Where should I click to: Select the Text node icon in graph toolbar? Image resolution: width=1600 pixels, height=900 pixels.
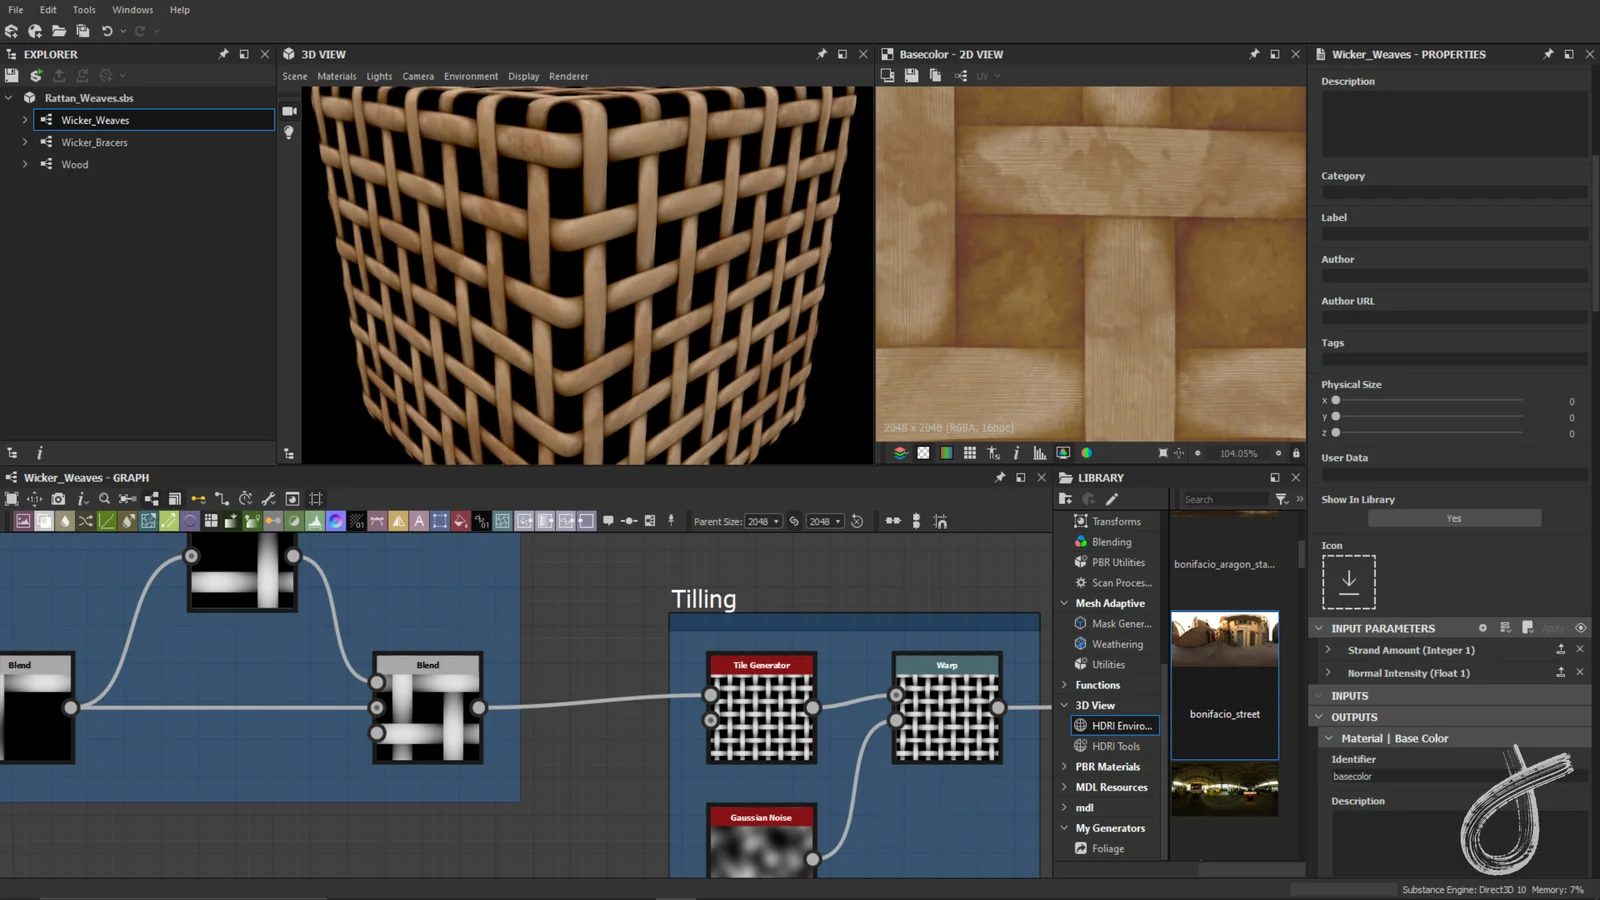418,521
